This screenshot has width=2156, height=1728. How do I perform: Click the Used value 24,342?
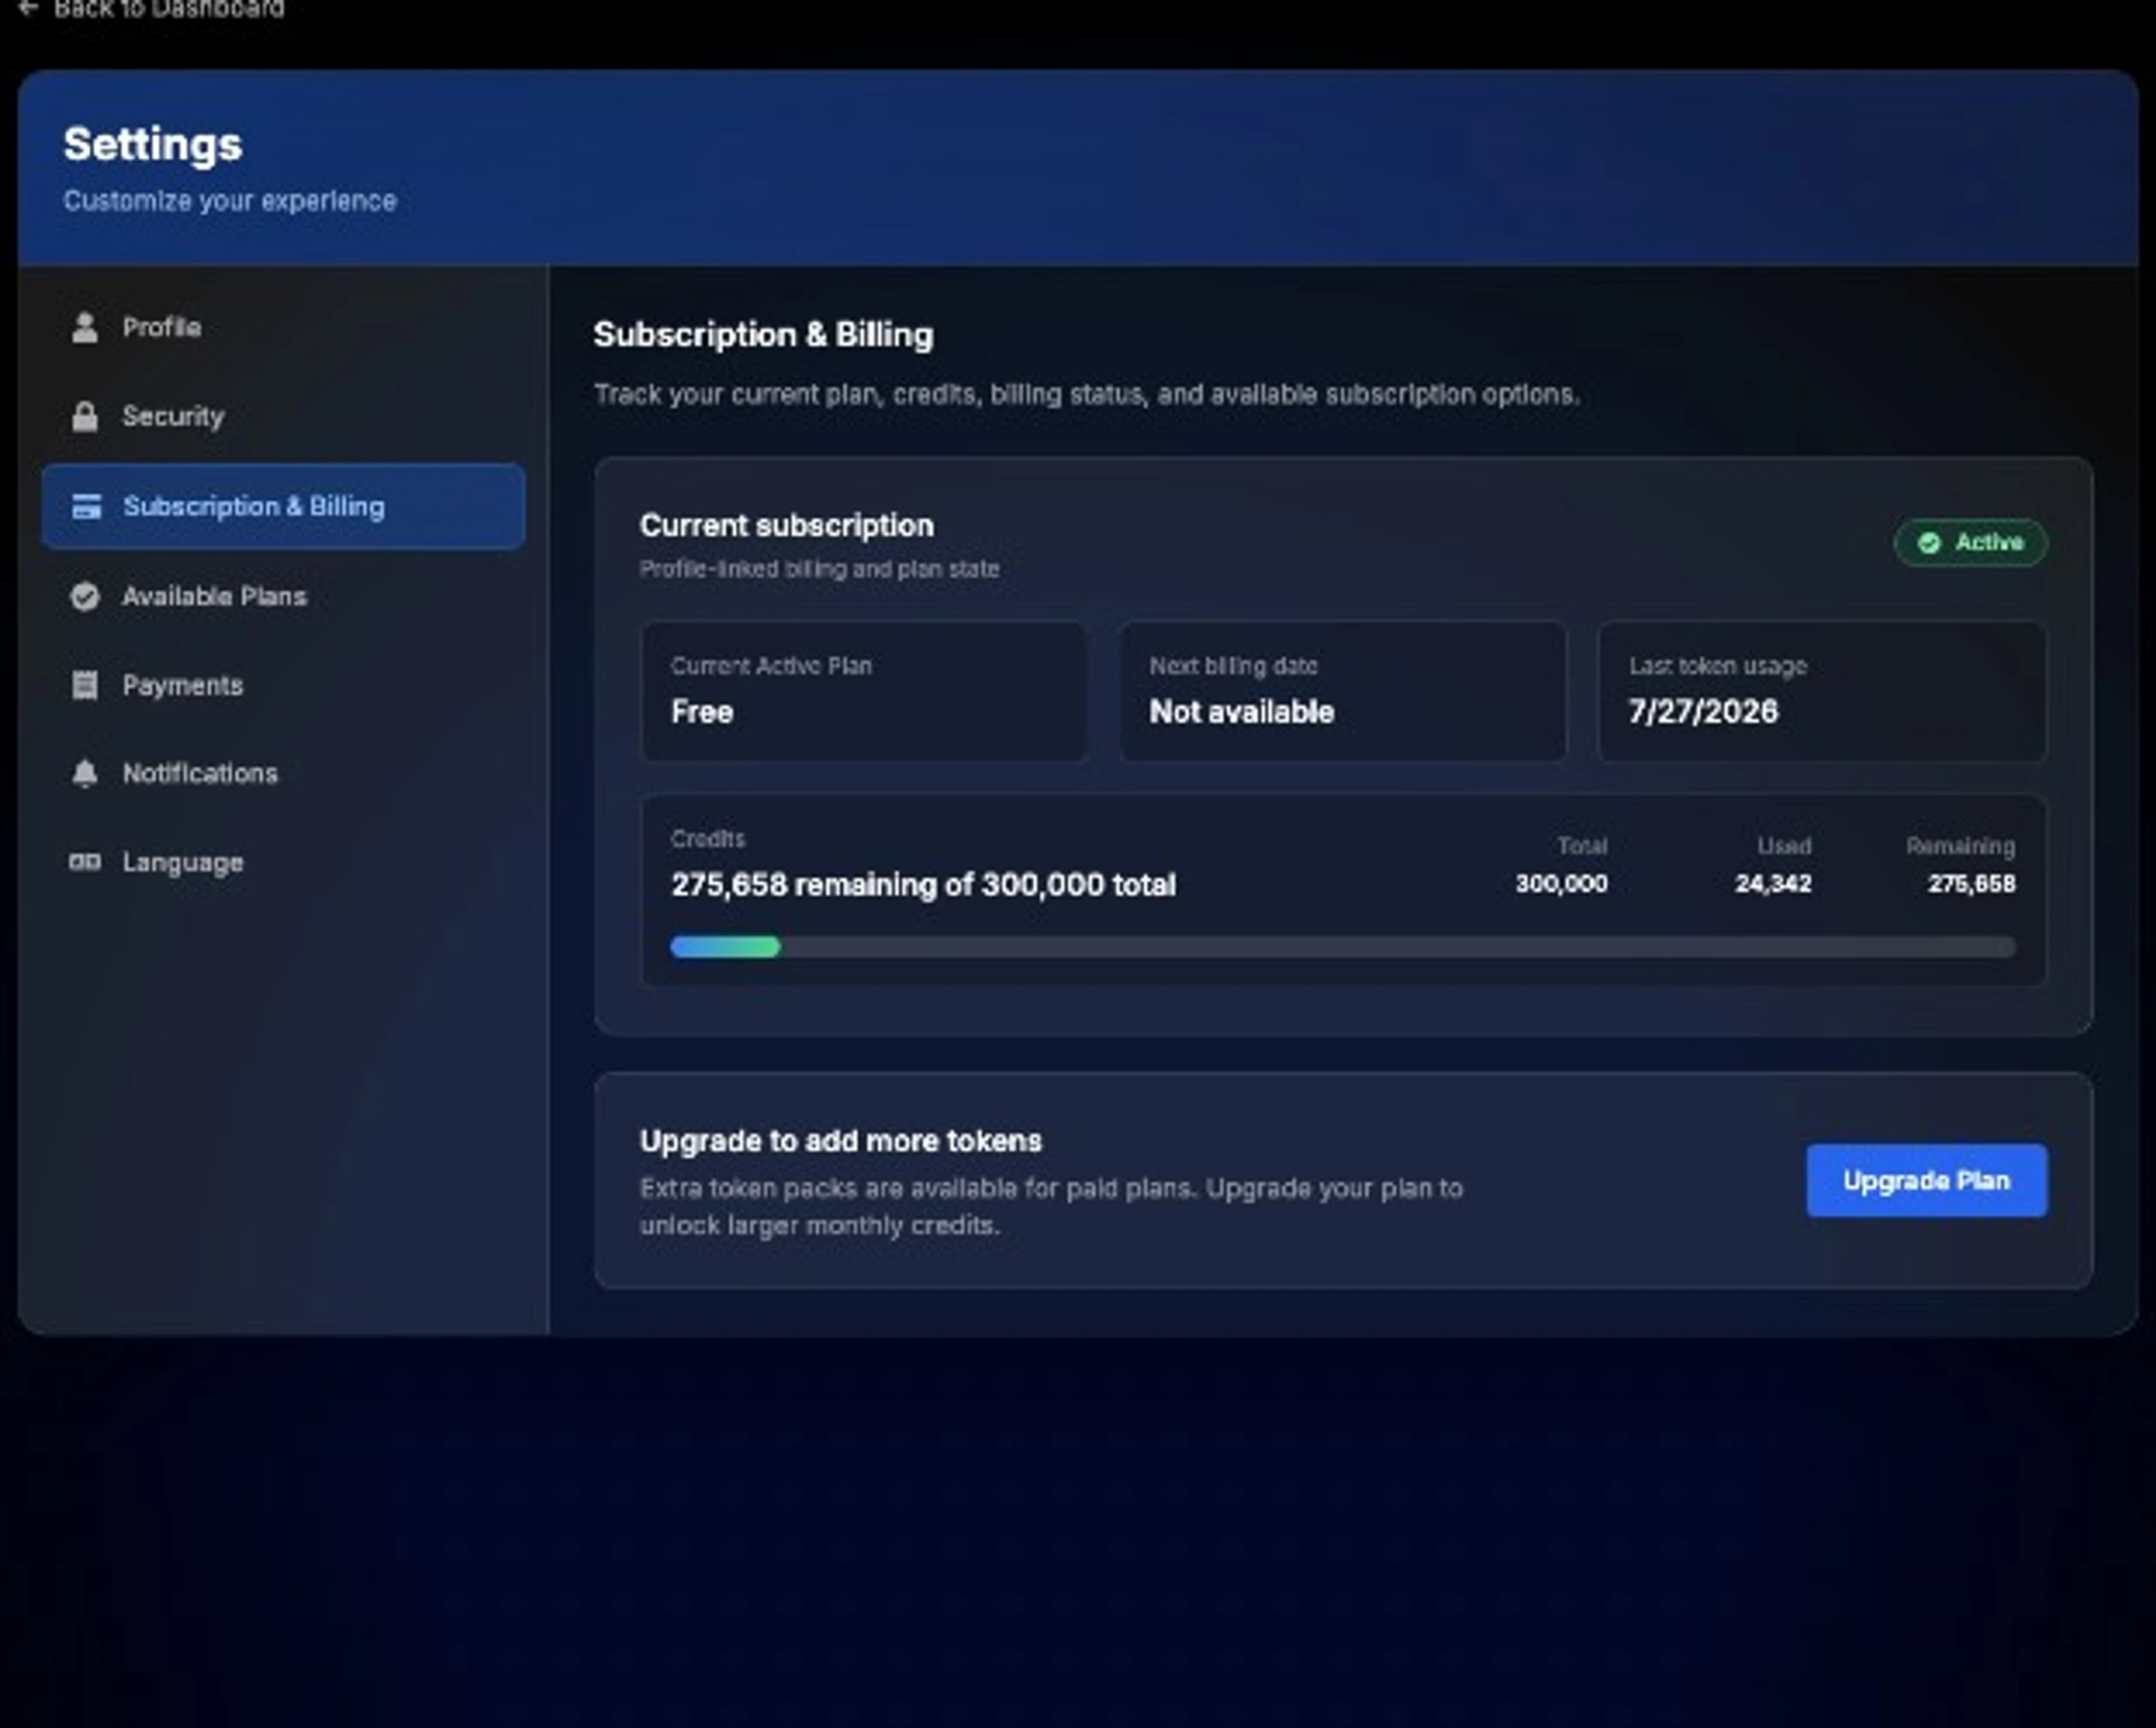click(1772, 884)
